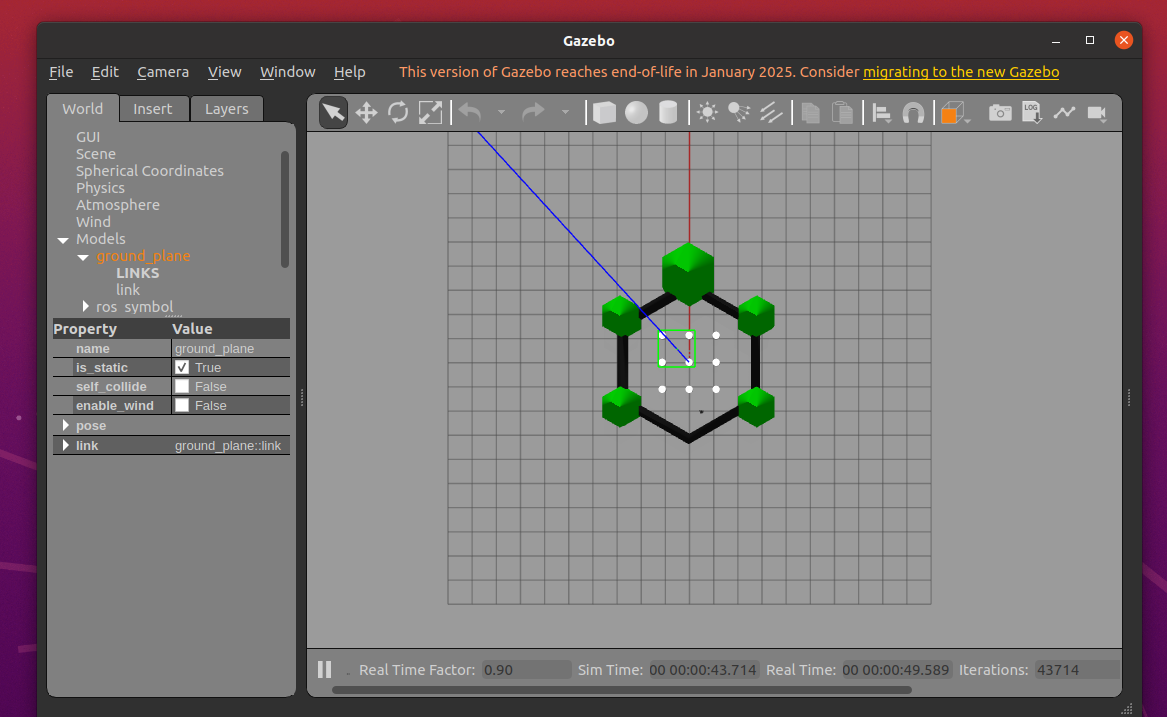Insert a box shape
1167x717 pixels.
(x=604, y=112)
